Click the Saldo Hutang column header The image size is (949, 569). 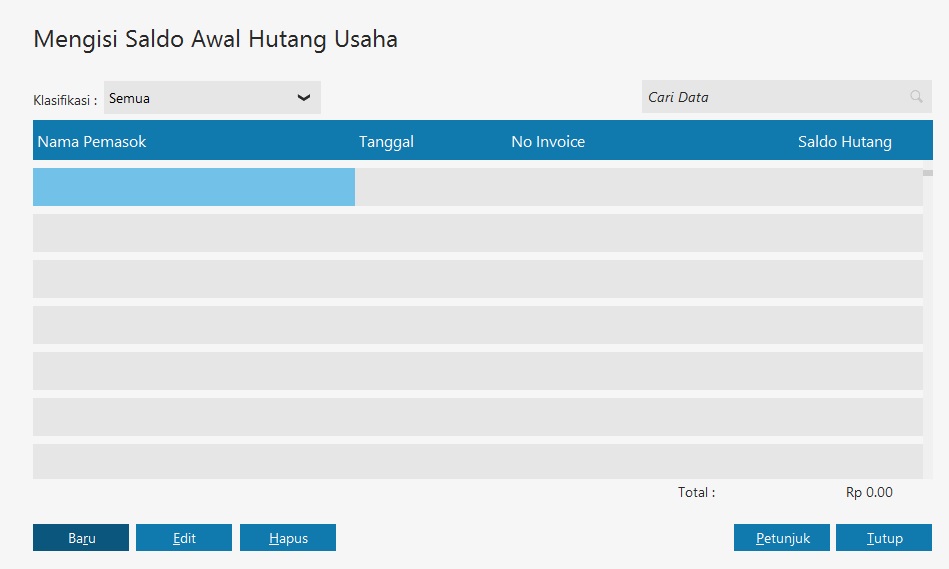pos(844,142)
